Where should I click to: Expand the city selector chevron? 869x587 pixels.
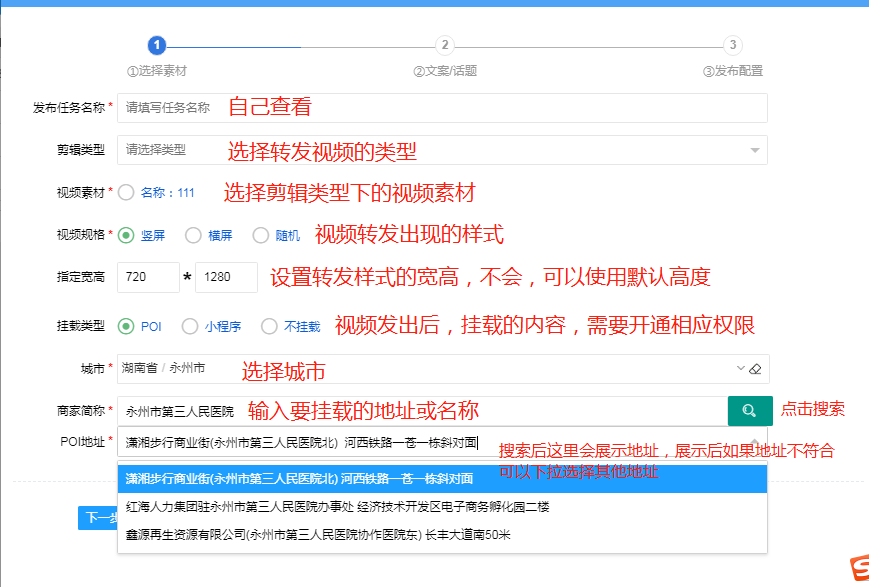pyautogui.click(x=740, y=368)
